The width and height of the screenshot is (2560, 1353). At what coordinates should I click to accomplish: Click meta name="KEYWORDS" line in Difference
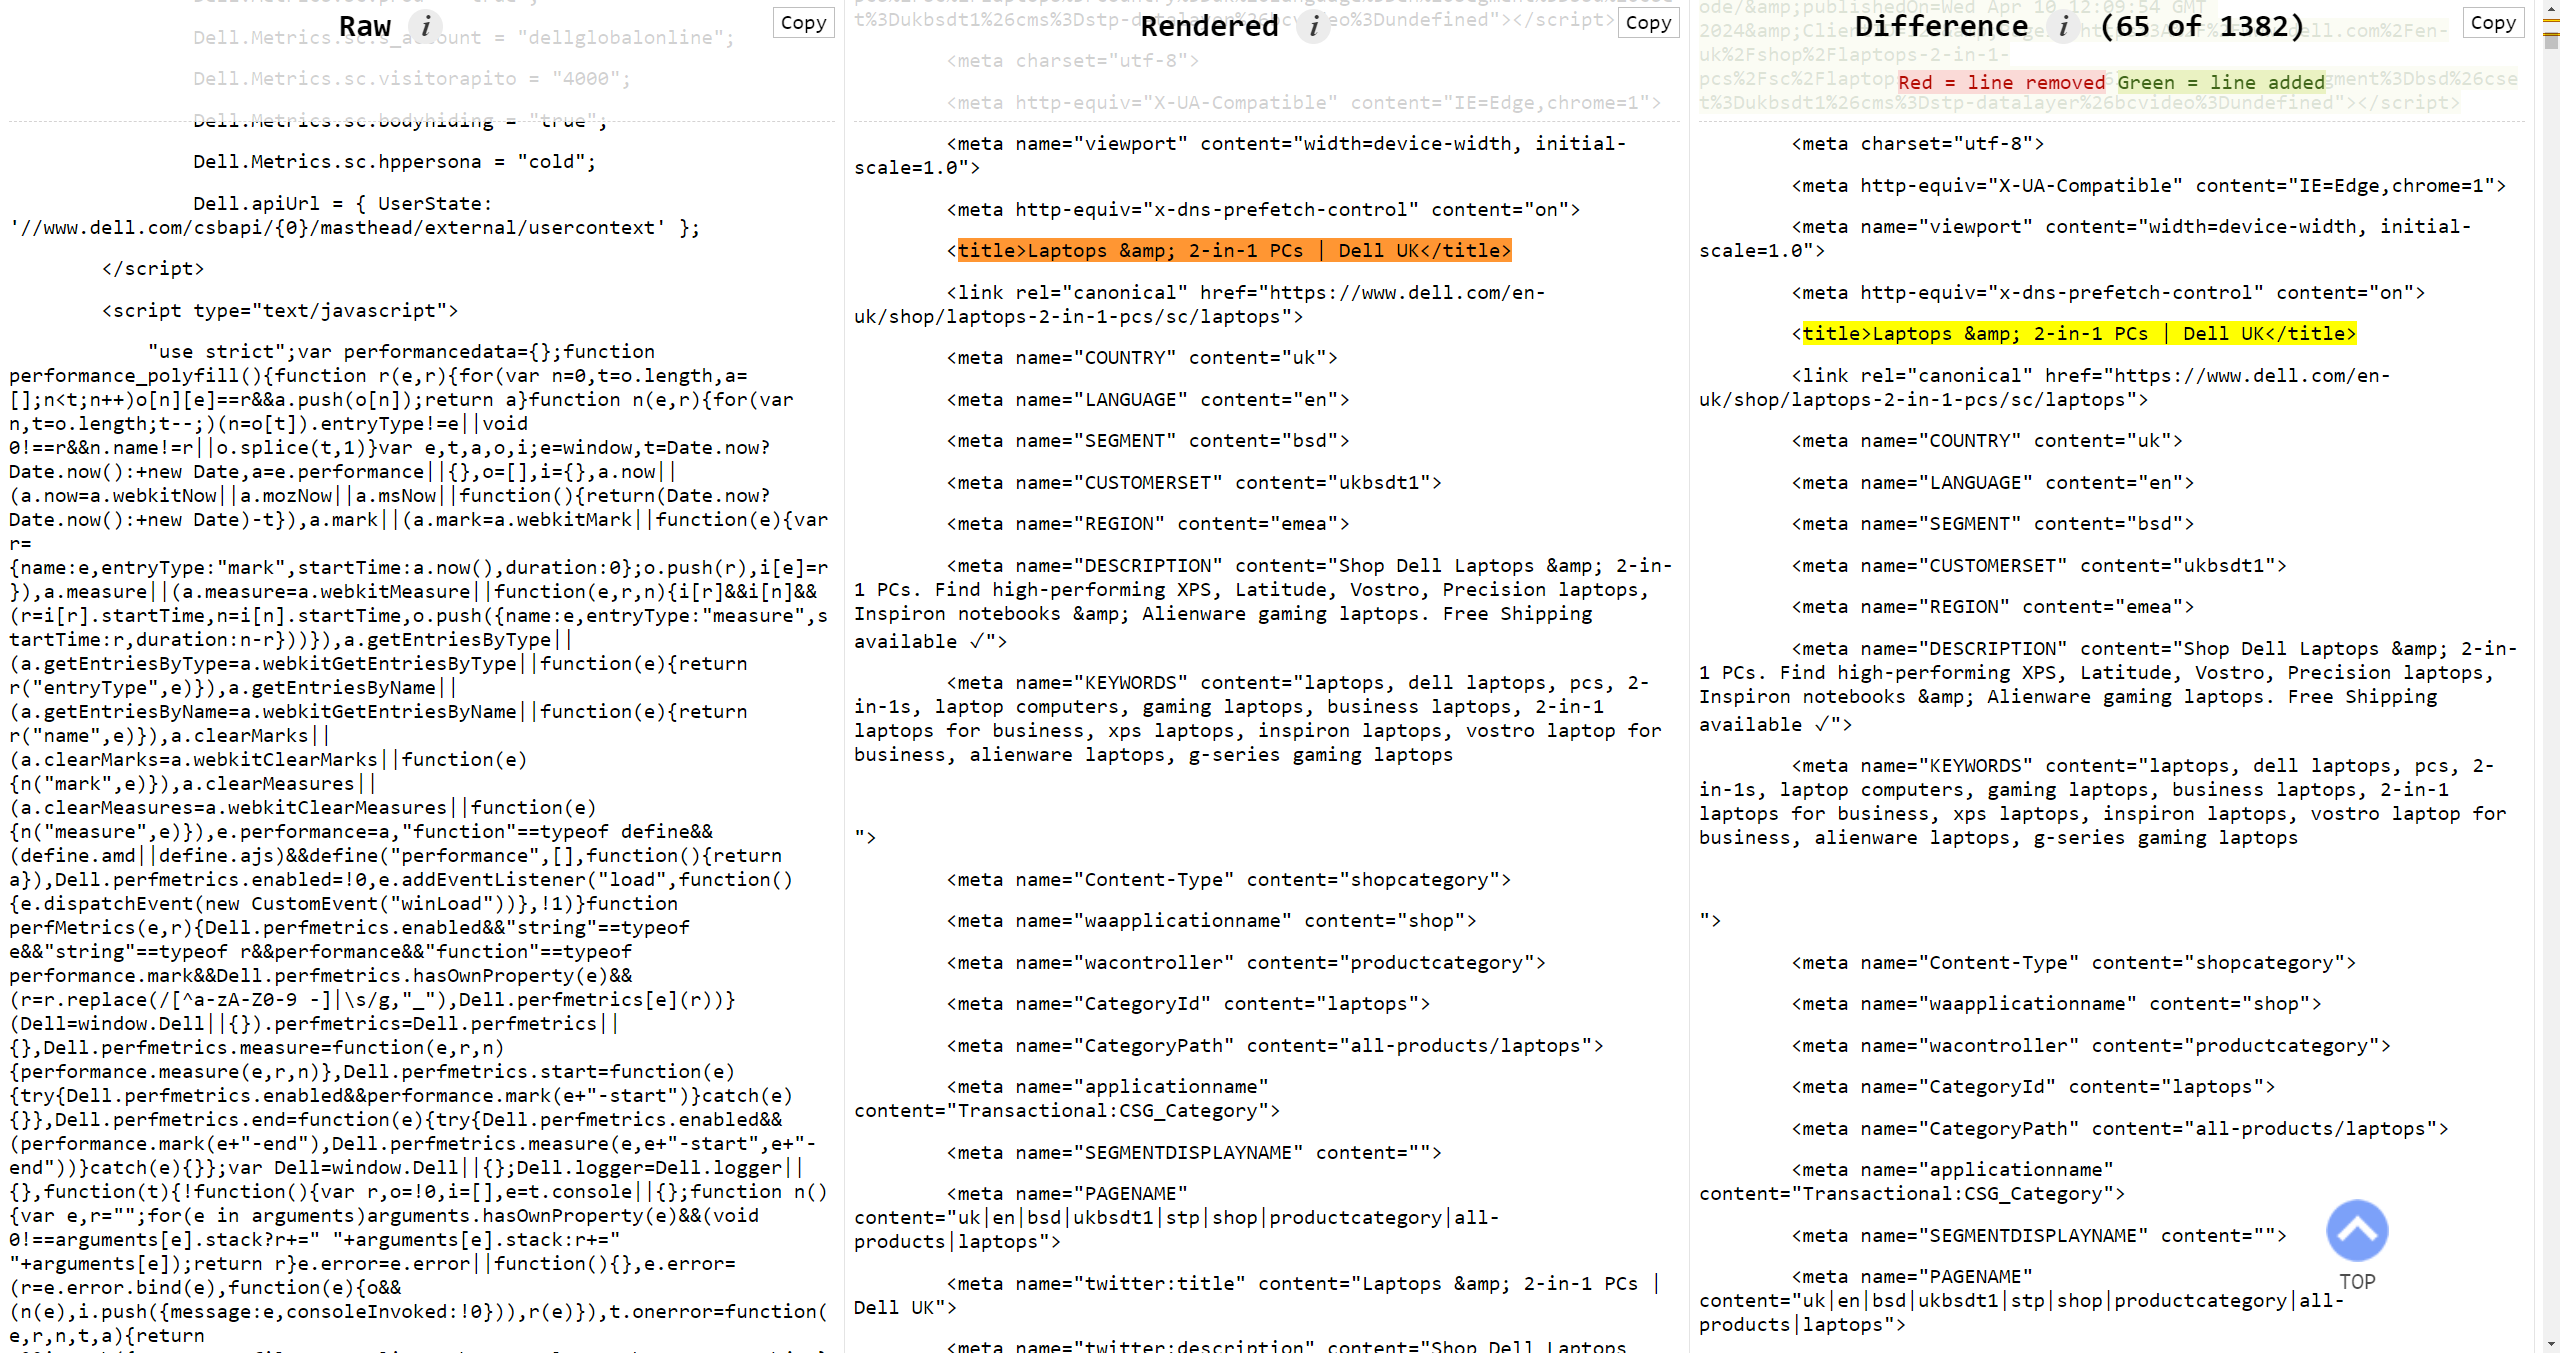pos(2103,801)
